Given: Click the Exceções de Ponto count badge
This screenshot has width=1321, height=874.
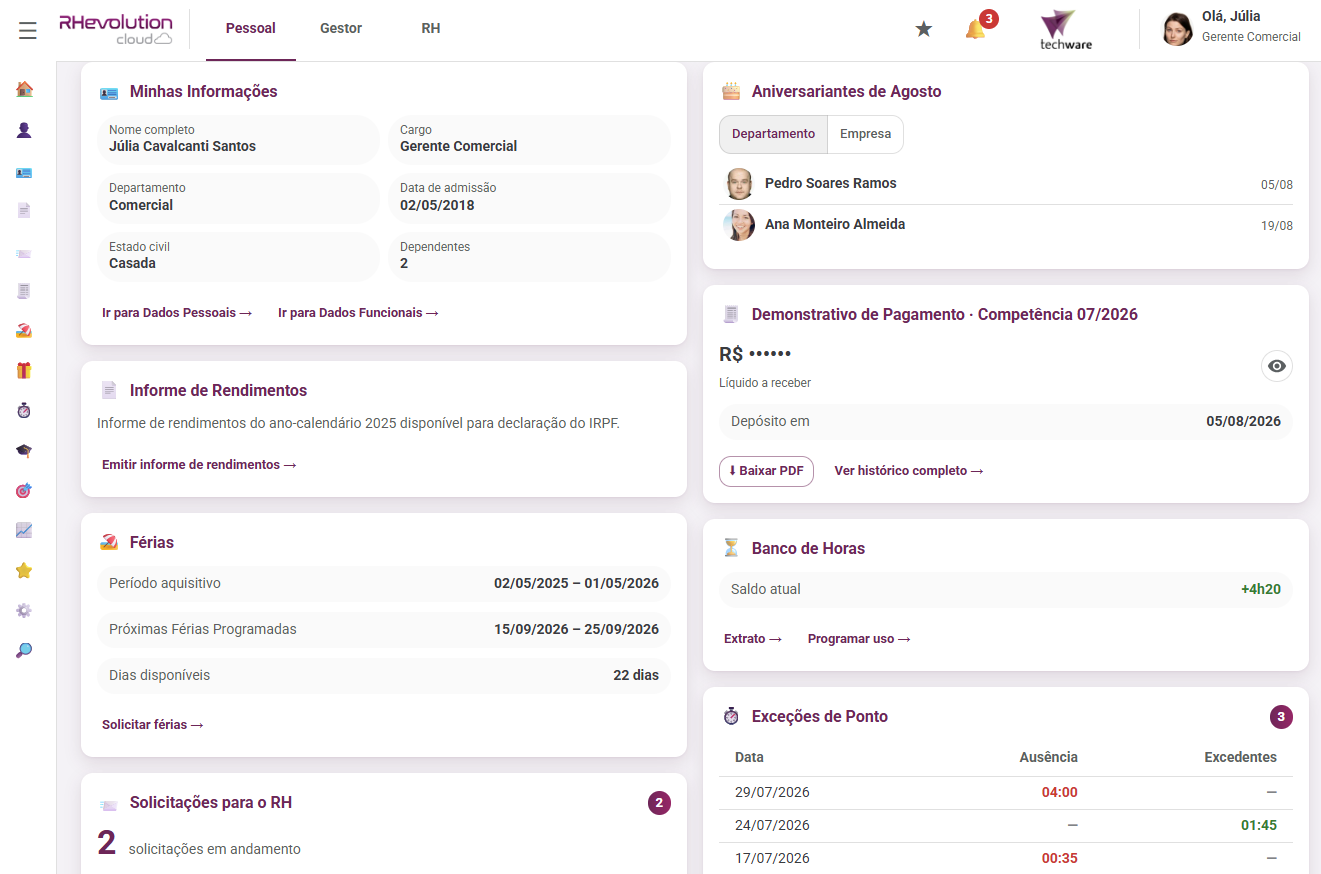Looking at the screenshot, I should [1281, 717].
